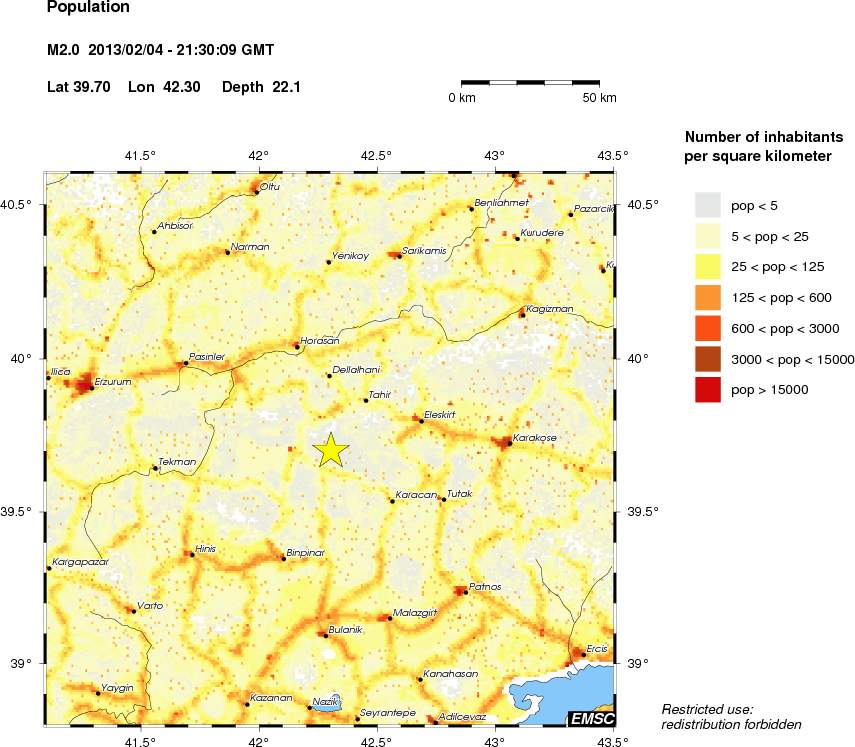
Task: Click the 'Malazgirt' city label
Action: tap(415, 613)
